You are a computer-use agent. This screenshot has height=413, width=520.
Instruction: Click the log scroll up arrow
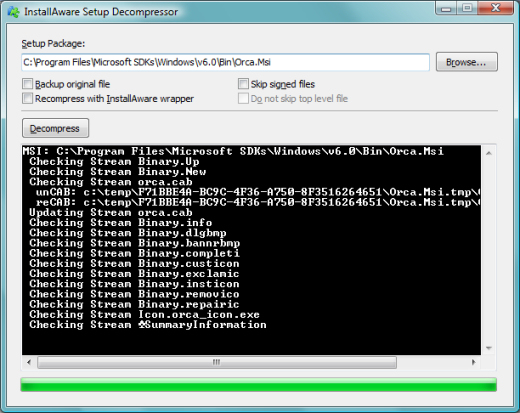pyautogui.click(x=489, y=153)
